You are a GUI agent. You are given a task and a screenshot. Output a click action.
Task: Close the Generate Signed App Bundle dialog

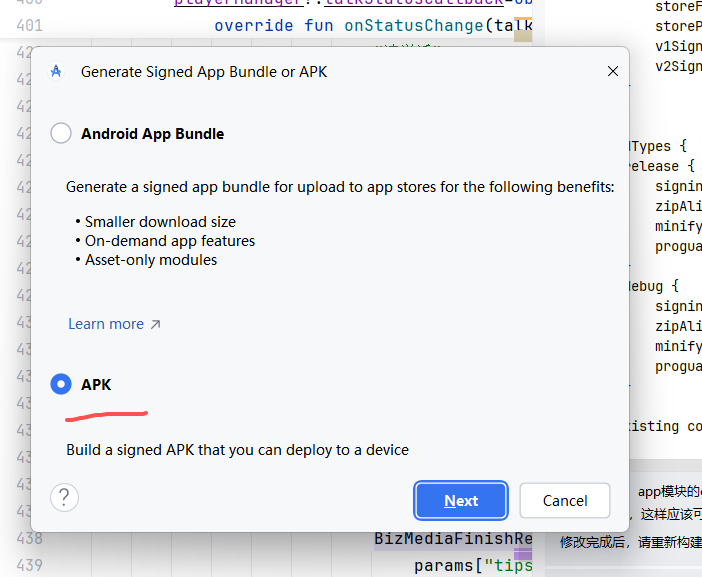pyautogui.click(x=613, y=72)
